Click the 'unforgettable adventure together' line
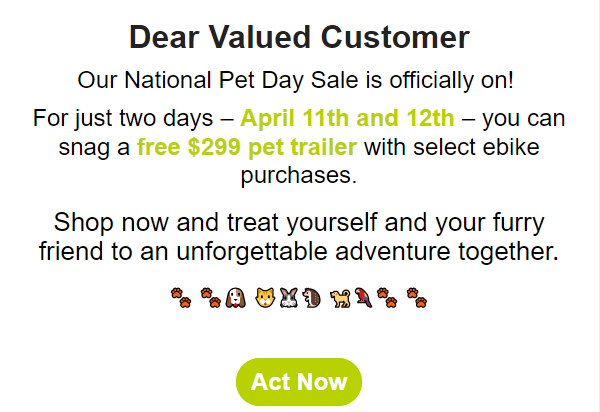This screenshot has width=600, height=412. click(x=299, y=252)
